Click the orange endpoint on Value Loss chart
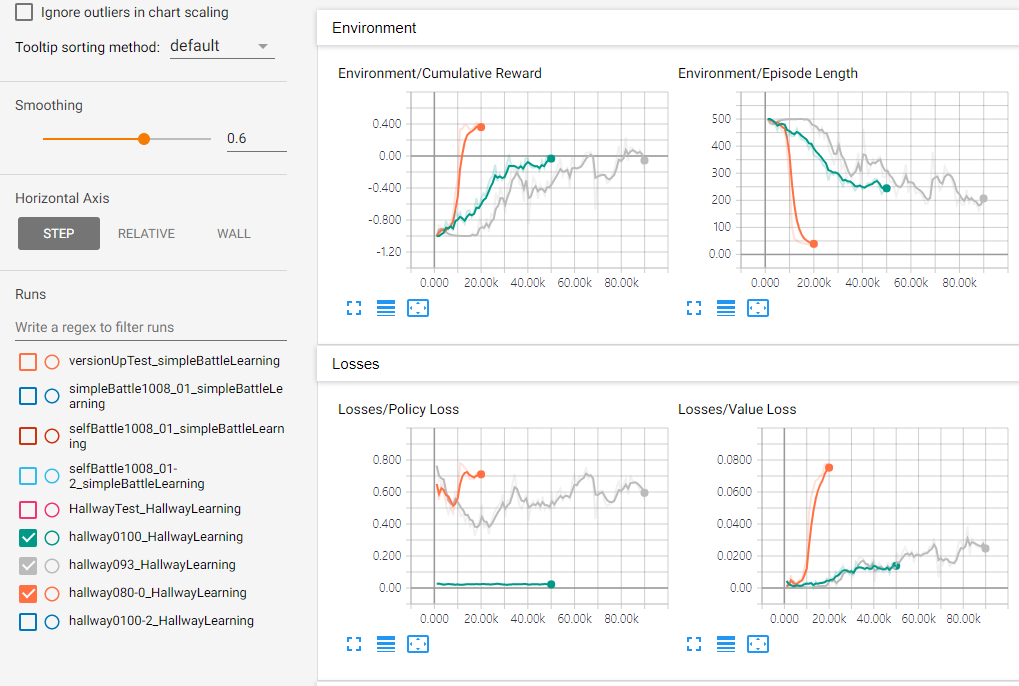 point(829,467)
